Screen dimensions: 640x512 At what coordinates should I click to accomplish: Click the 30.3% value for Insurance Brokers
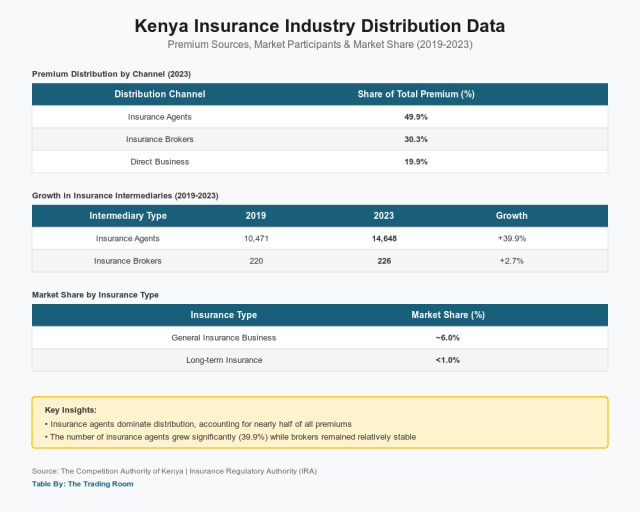(415, 139)
